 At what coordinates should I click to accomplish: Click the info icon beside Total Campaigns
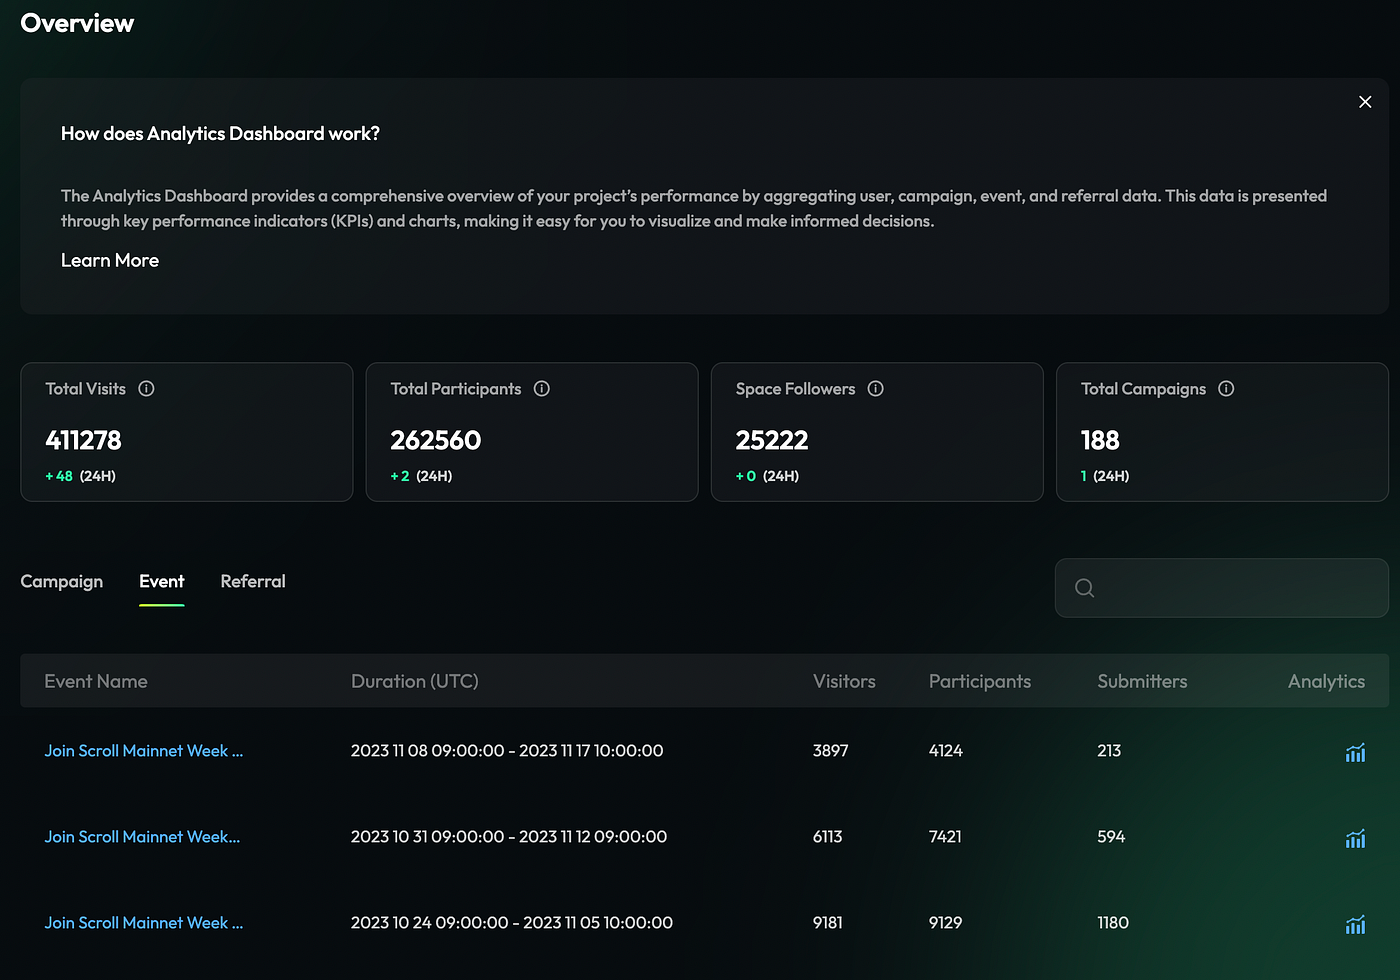click(1226, 389)
